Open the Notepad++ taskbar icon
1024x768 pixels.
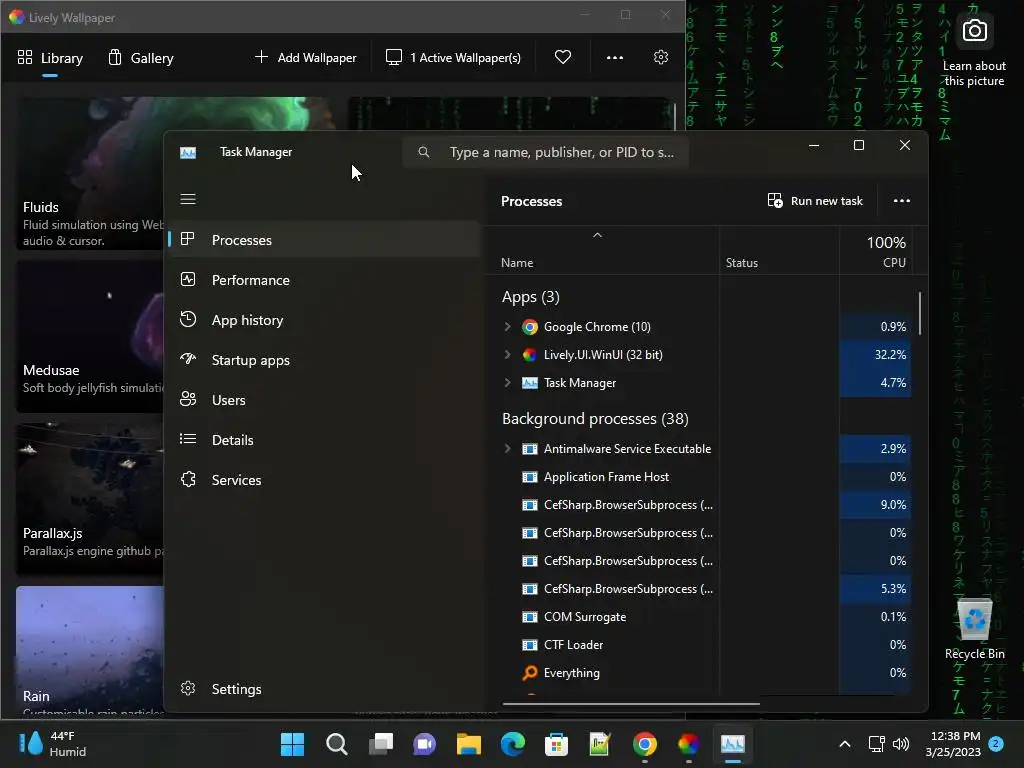point(600,744)
